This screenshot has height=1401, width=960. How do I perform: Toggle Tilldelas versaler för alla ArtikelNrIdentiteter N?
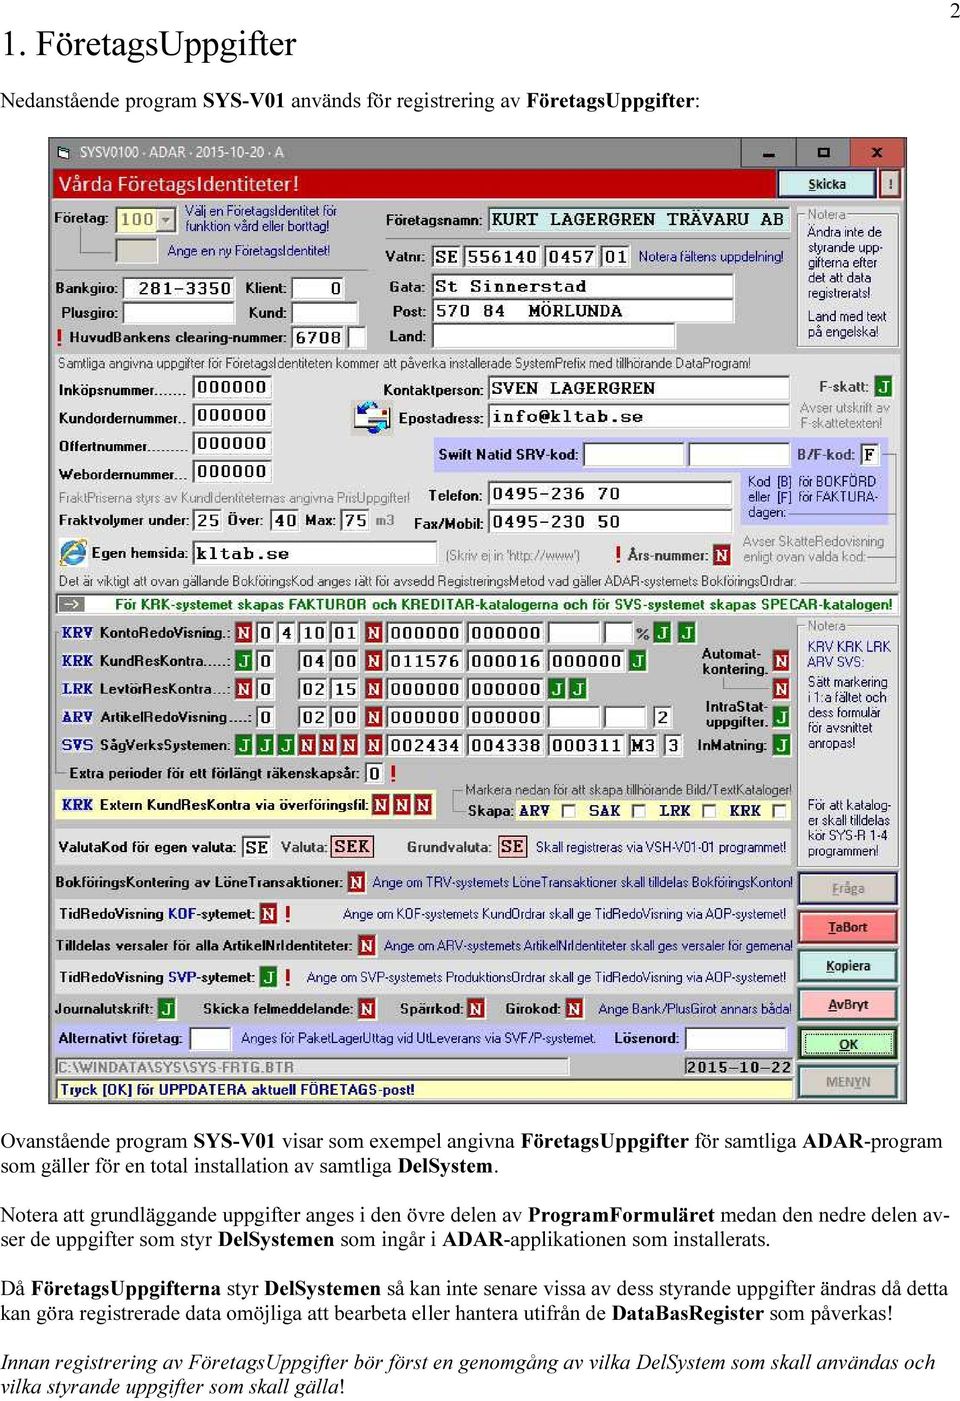[367, 945]
